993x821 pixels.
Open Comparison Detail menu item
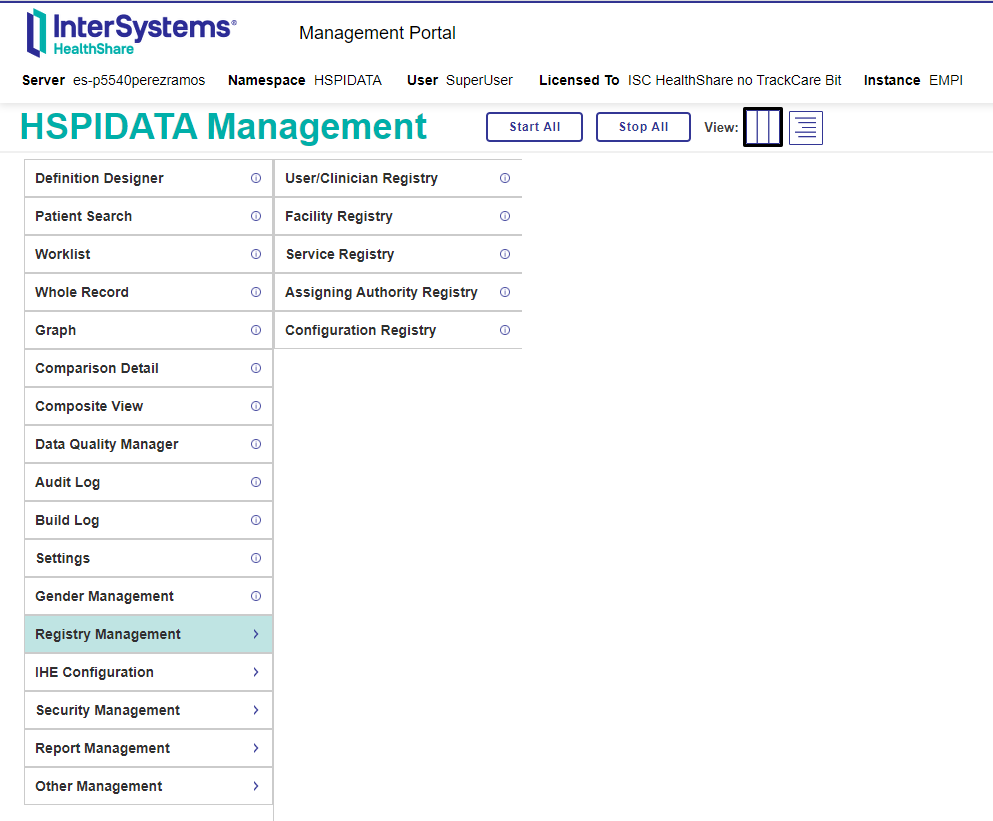point(148,368)
